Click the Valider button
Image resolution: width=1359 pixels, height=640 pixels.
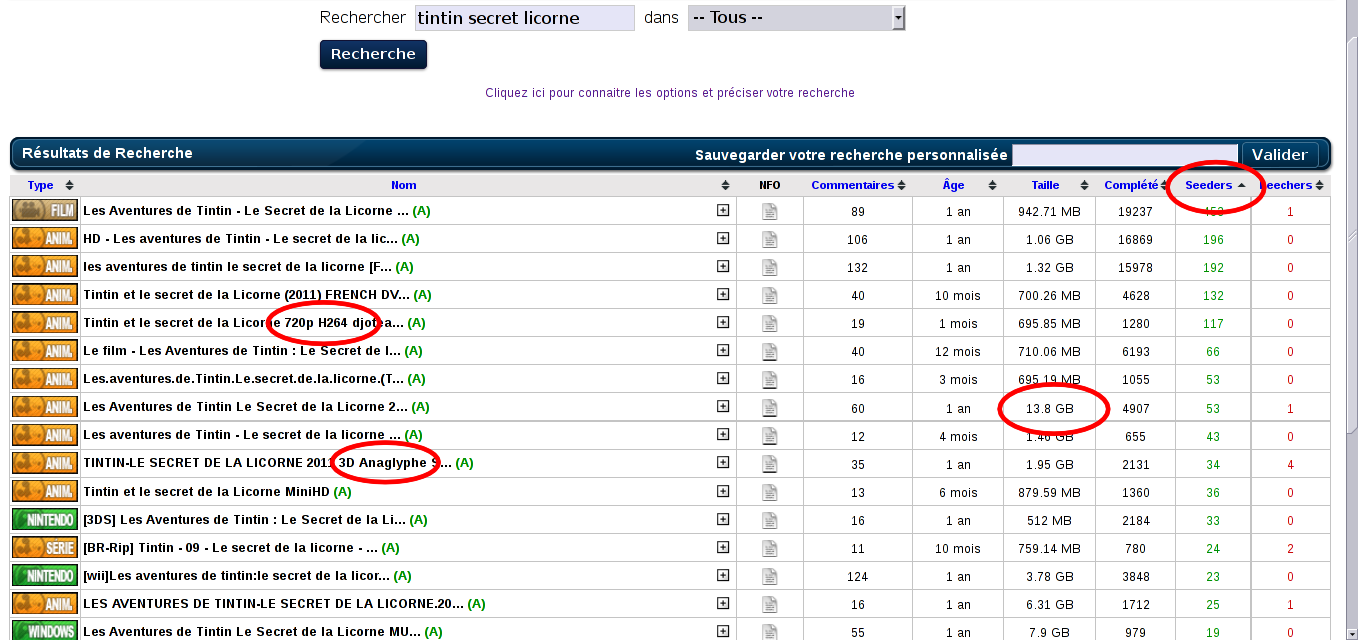click(x=1279, y=154)
